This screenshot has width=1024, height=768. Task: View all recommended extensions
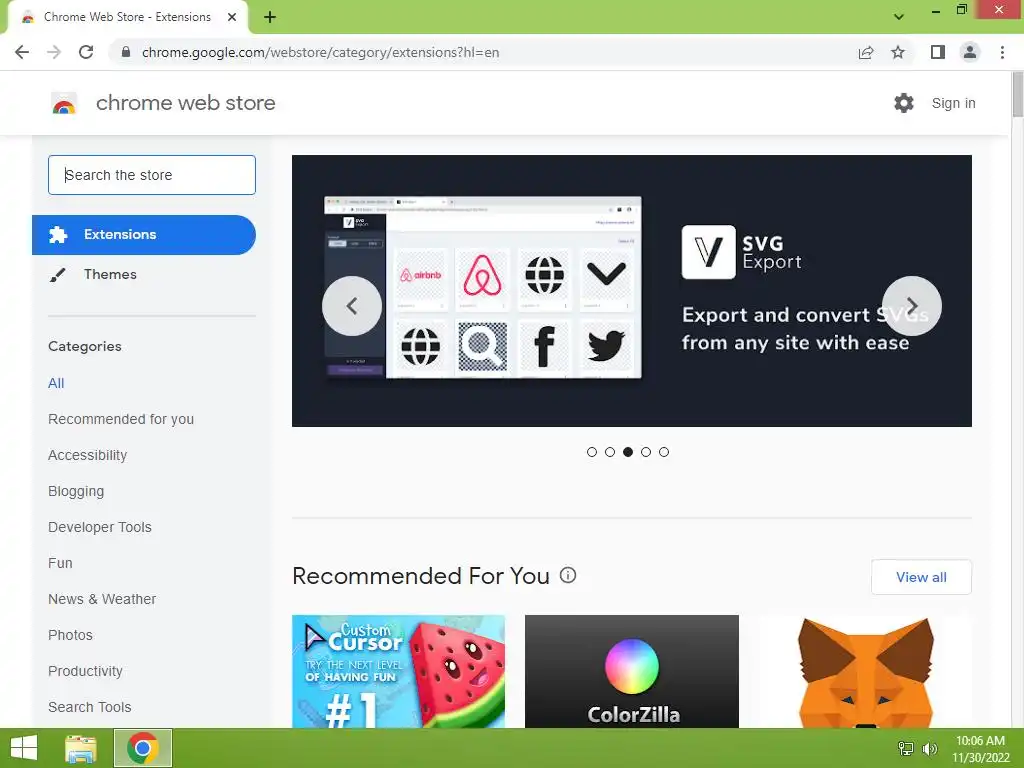tap(921, 577)
